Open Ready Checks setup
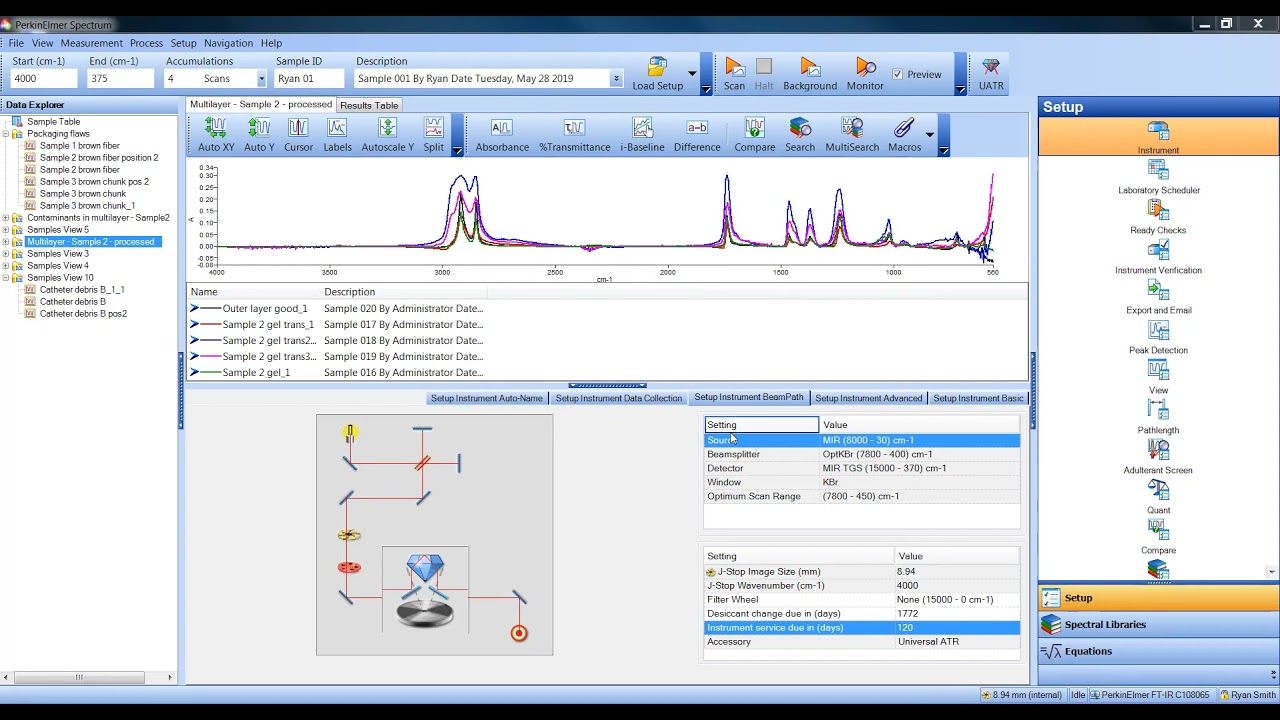The height and width of the screenshot is (720, 1280). pyautogui.click(x=1158, y=217)
